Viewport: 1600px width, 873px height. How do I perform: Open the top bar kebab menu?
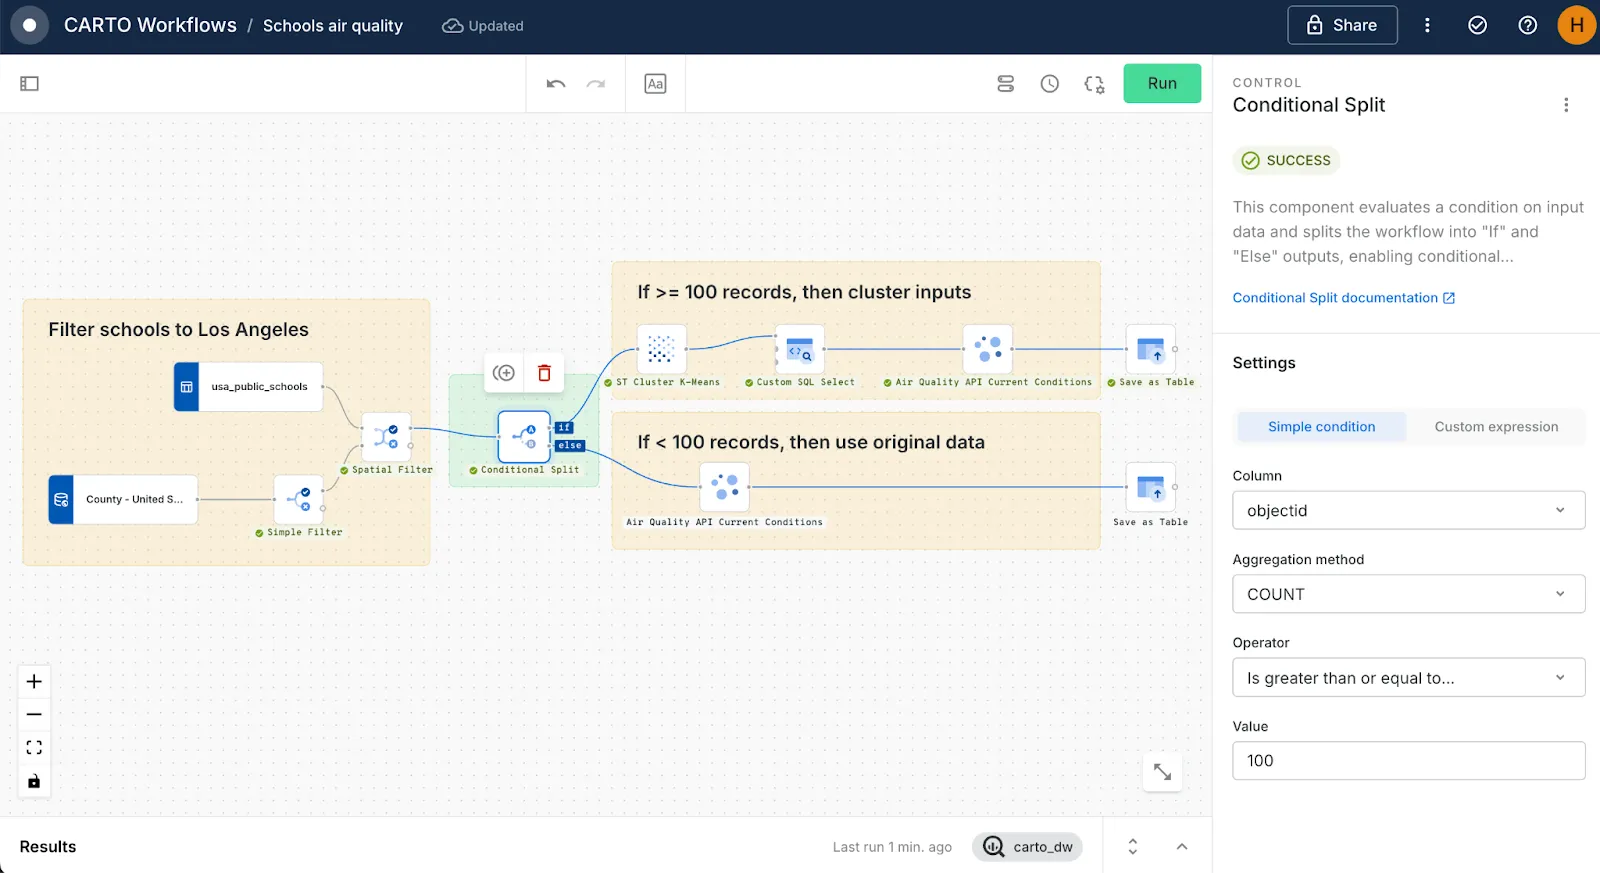1427,26
